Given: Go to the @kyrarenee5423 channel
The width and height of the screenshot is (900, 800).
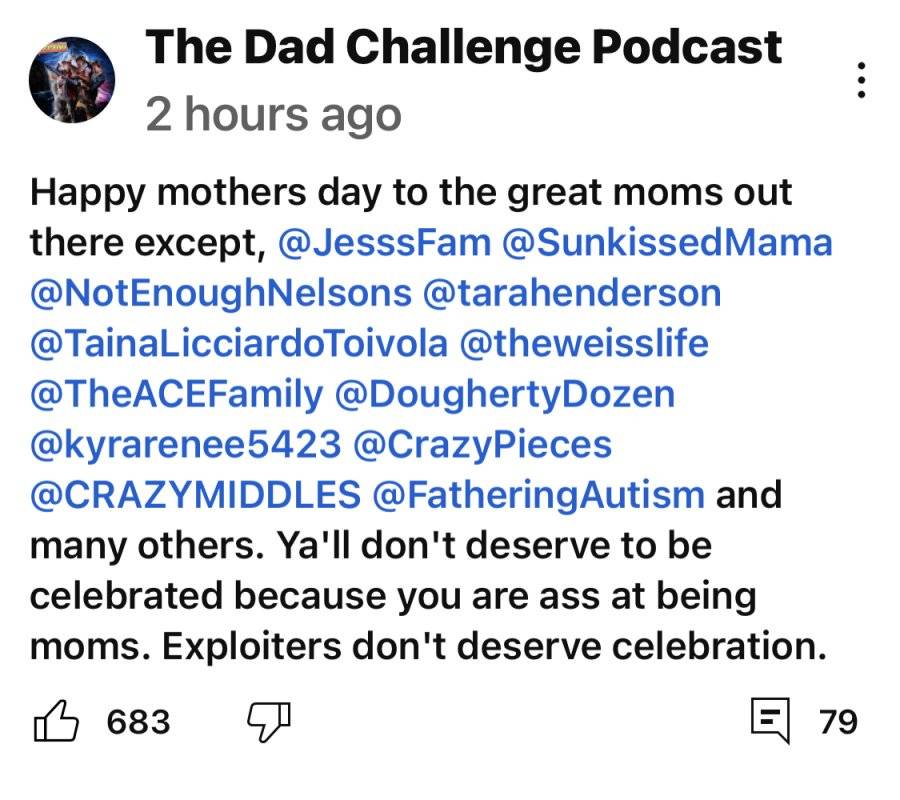Looking at the screenshot, I should click(186, 445).
